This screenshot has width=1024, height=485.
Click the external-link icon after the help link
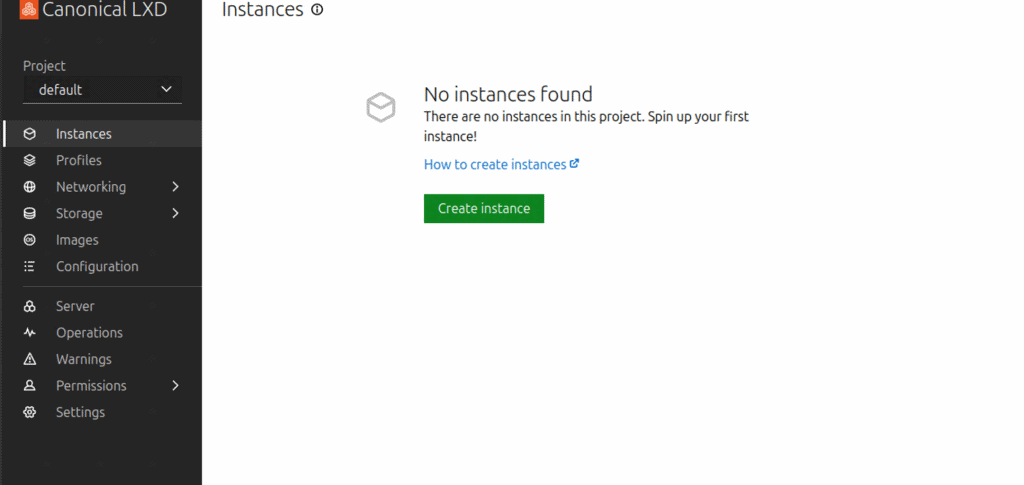coord(574,164)
